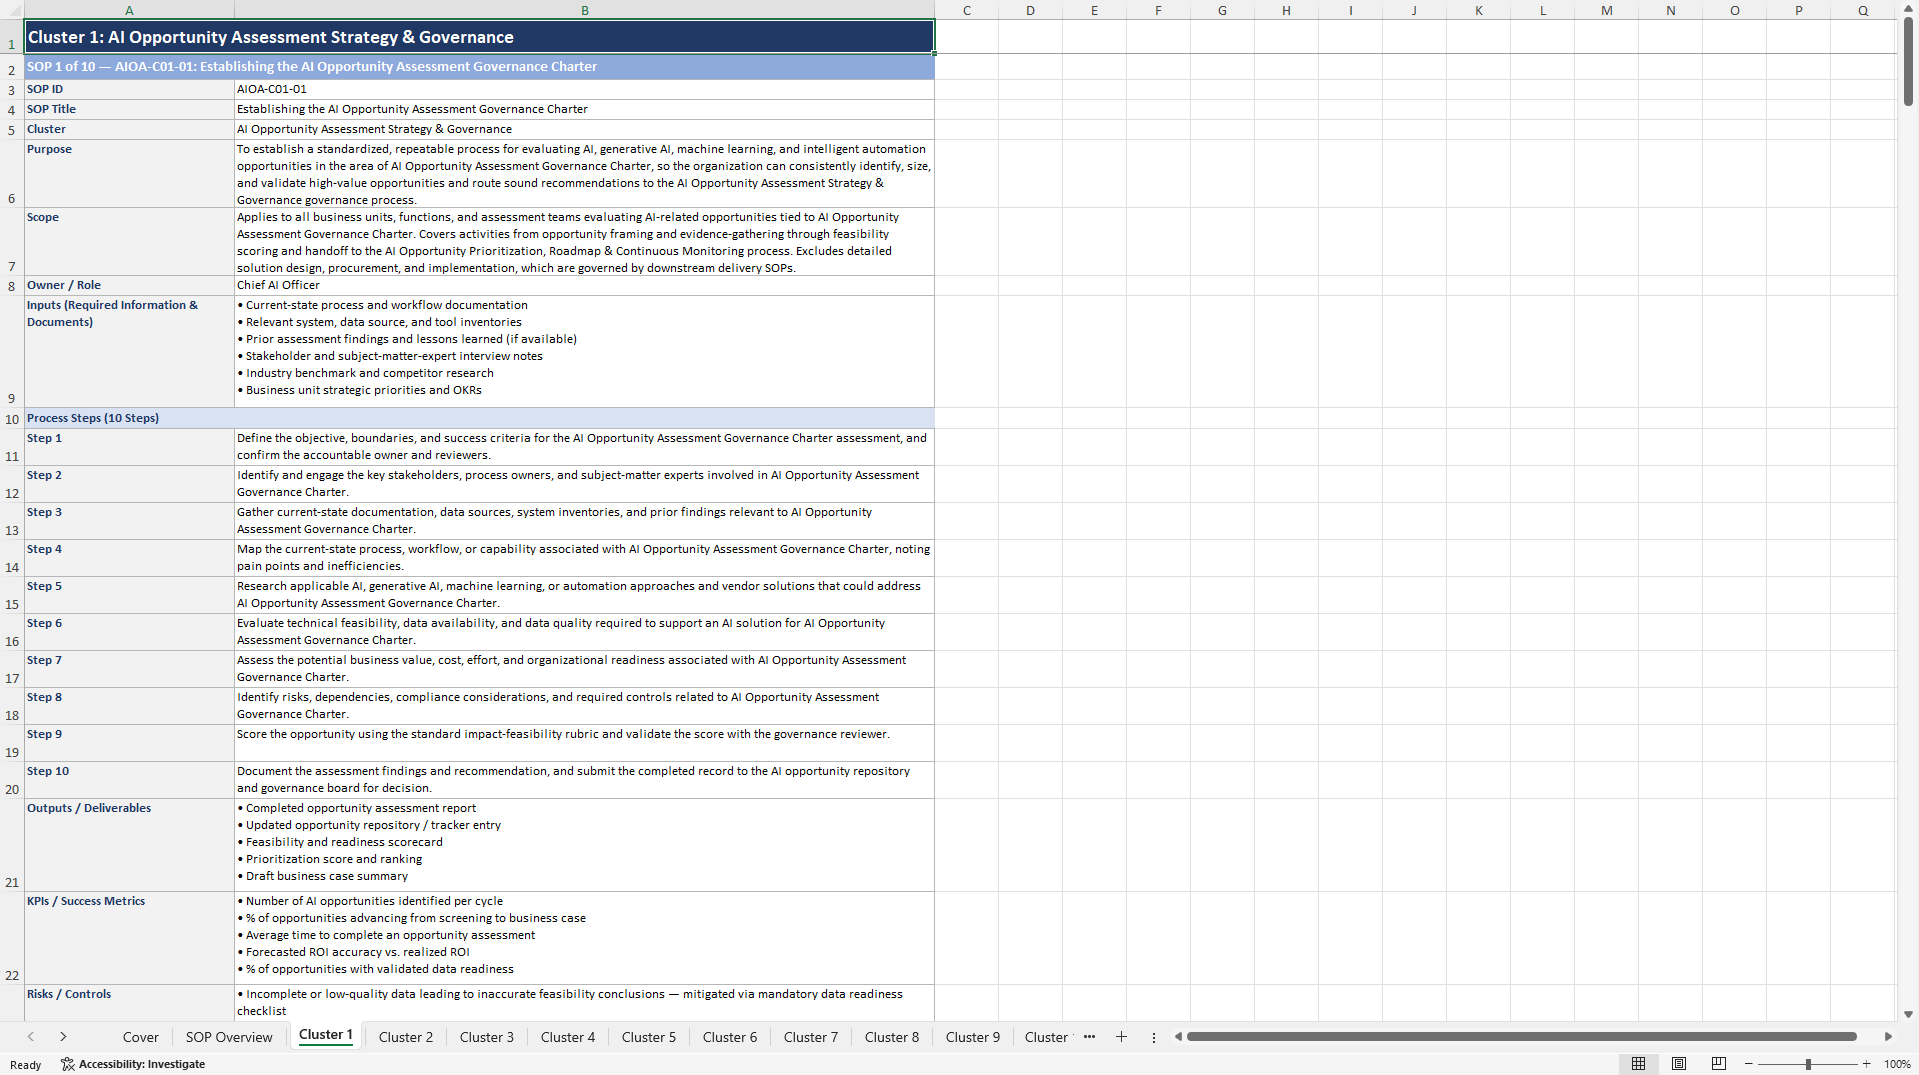This screenshot has height=1075, width=1919.
Task: Show more hidden sheet tabs ellipsis
Action: click(x=1089, y=1037)
